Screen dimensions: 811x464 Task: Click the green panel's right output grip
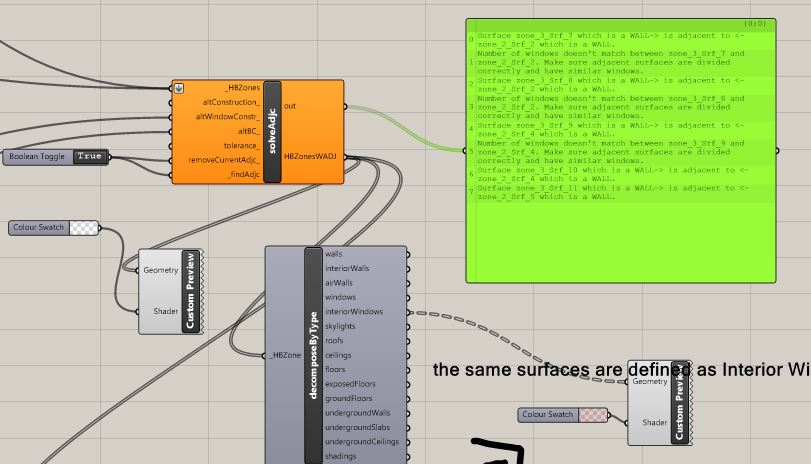(x=777, y=151)
